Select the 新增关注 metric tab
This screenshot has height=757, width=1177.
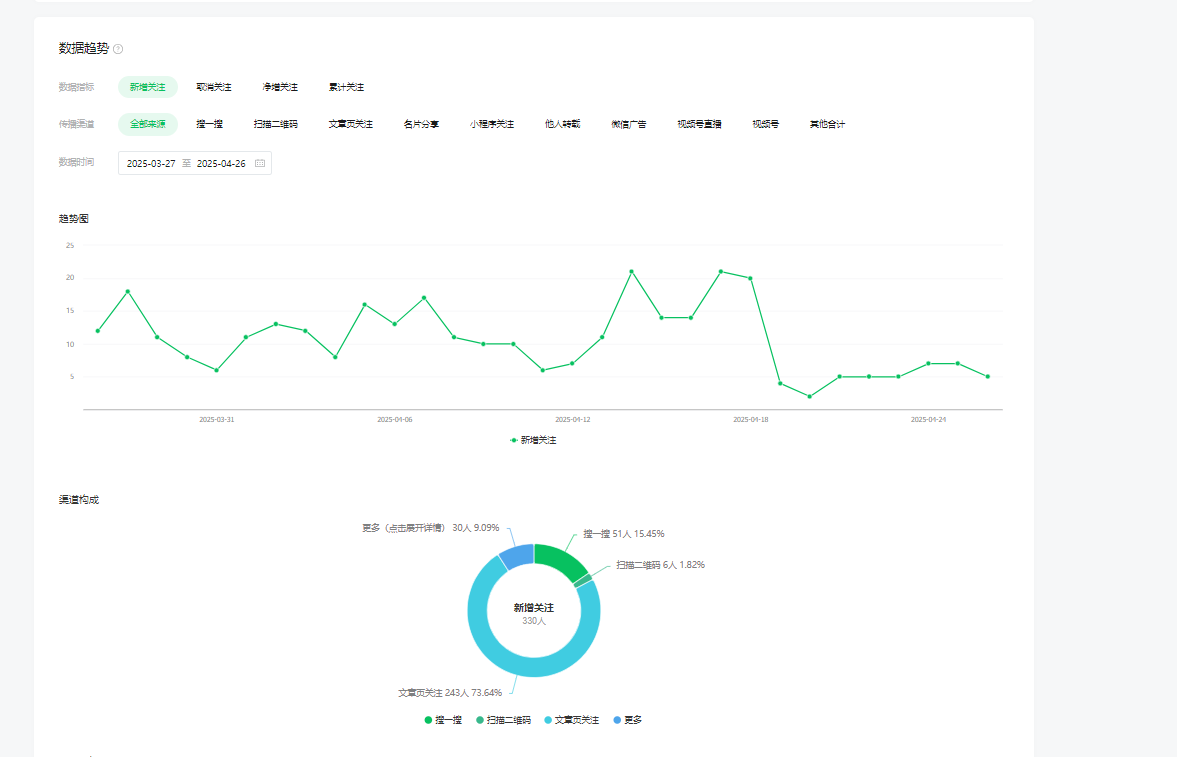point(148,87)
